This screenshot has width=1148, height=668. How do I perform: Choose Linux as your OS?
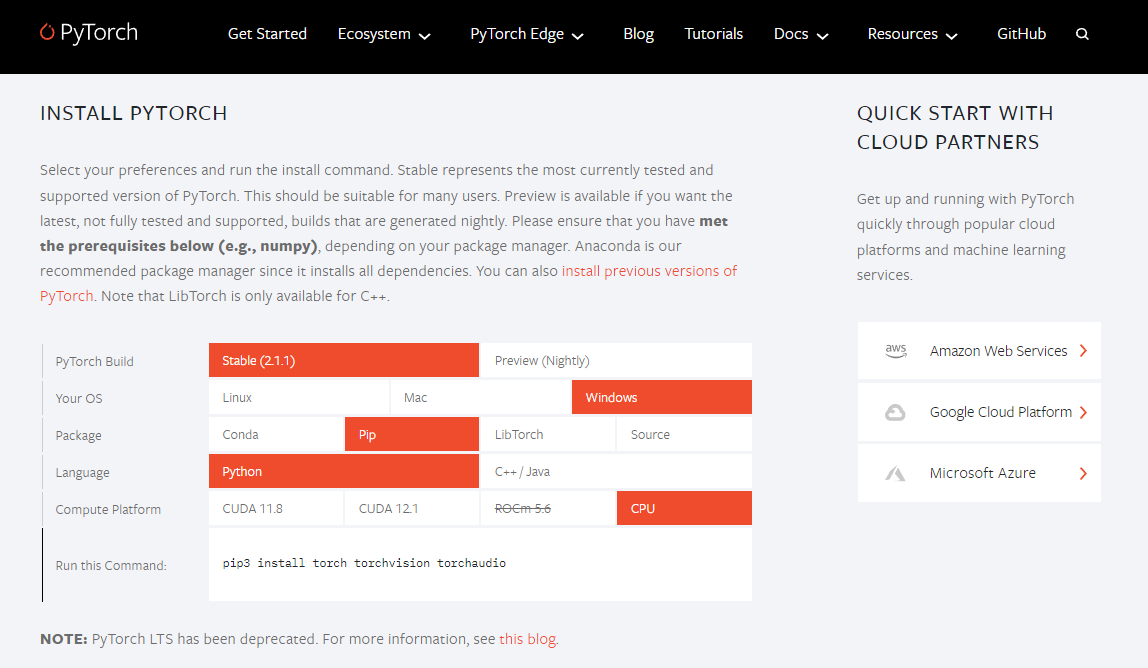click(299, 398)
